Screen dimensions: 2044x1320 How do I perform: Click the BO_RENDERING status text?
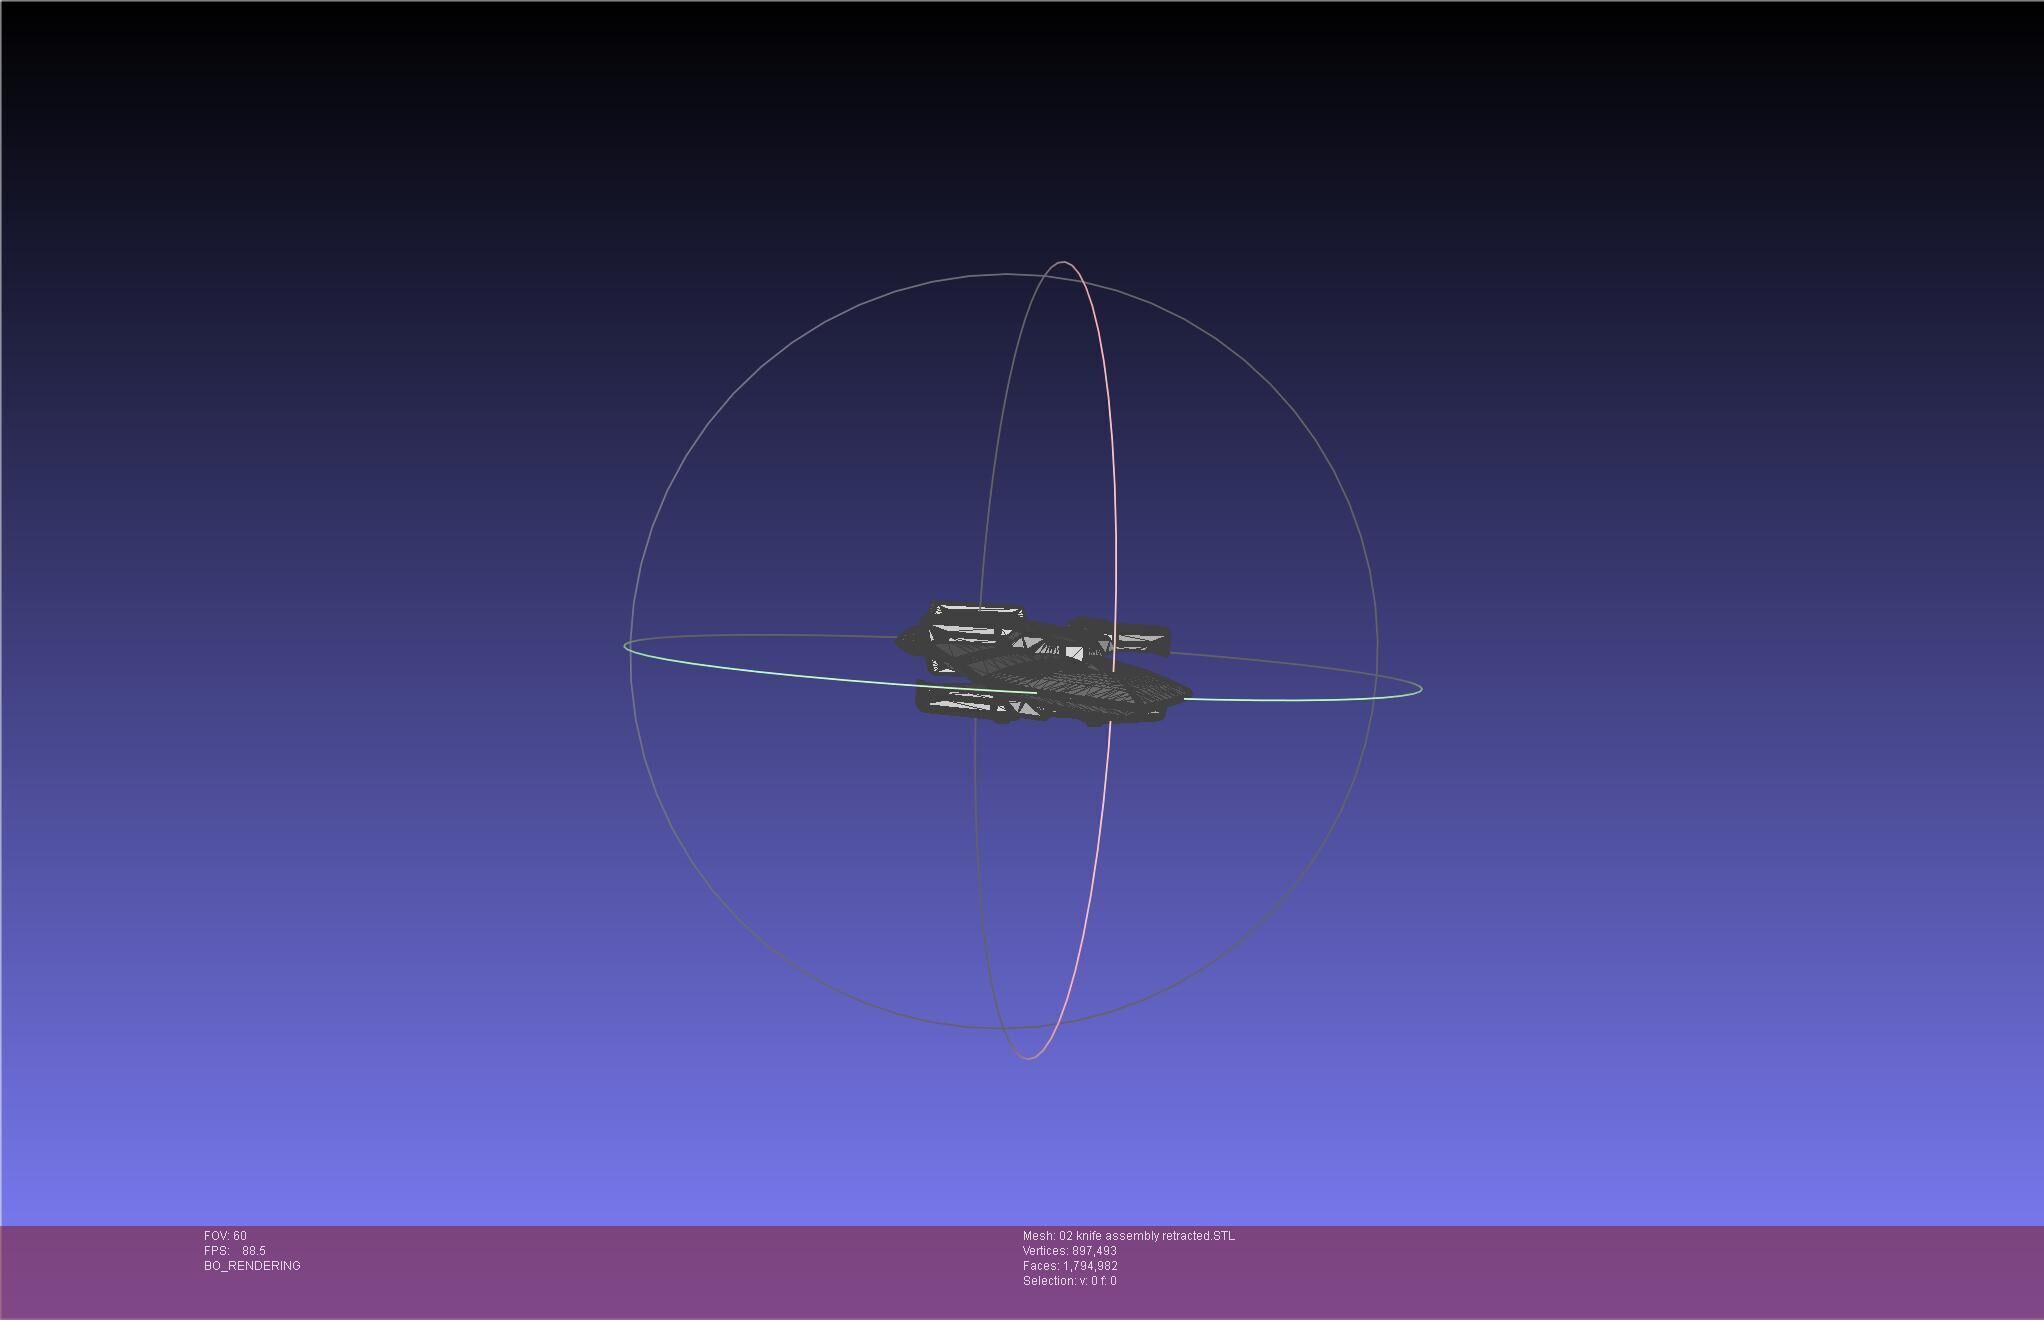(x=252, y=1266)
